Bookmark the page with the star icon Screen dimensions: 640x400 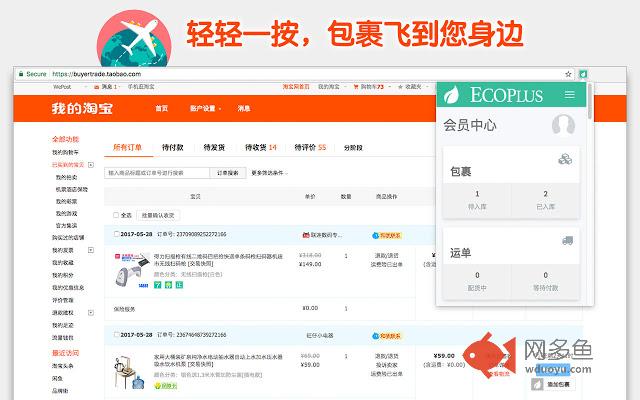pyautogui.click(x=568, y=74)
